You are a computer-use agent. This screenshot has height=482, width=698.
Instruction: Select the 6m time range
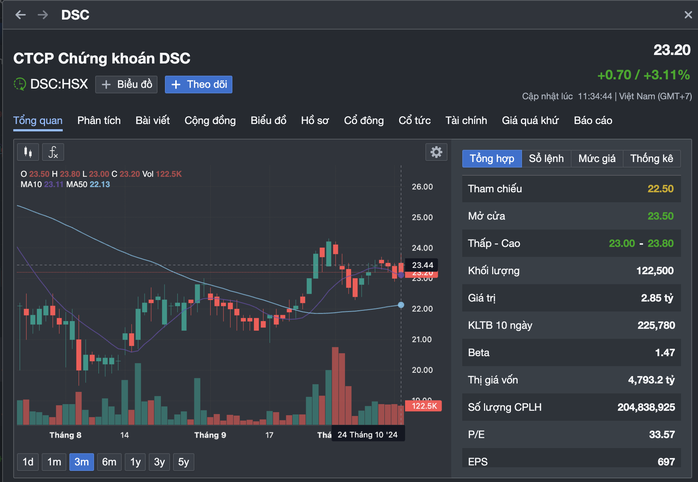tap(109, 462)
